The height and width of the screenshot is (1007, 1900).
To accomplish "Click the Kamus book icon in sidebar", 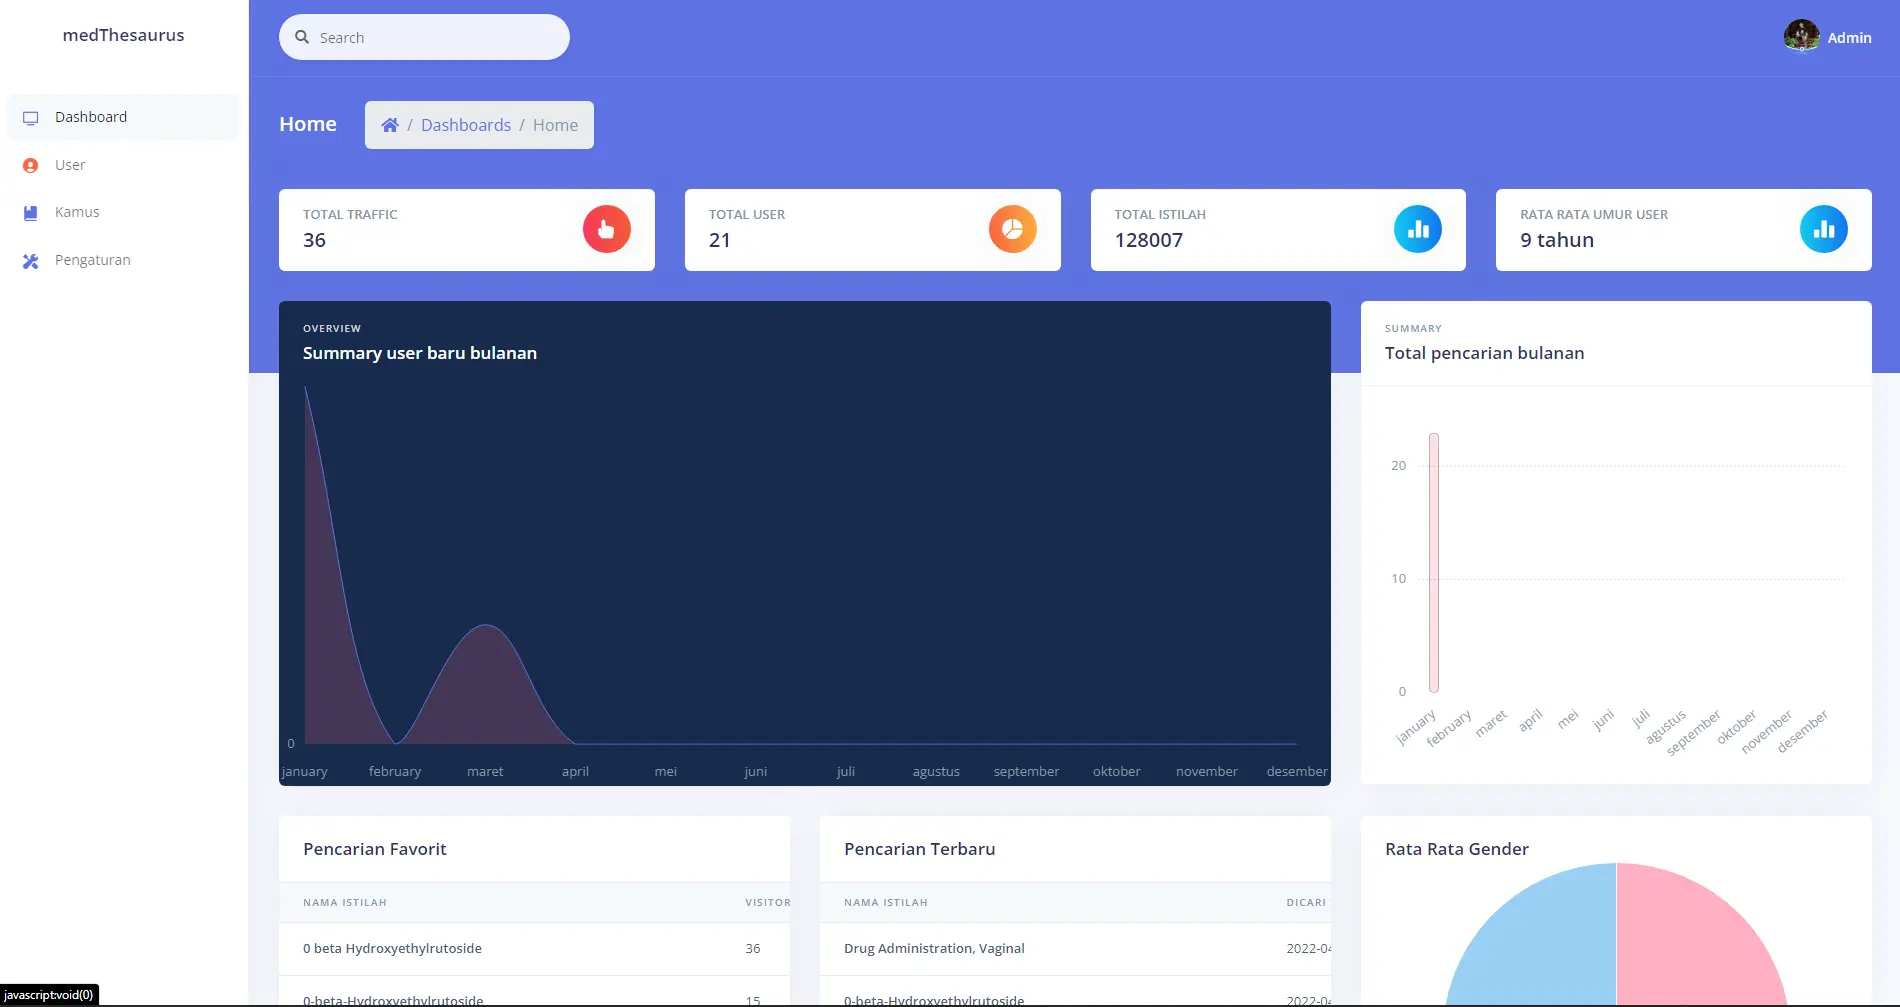I will point(31,213).
